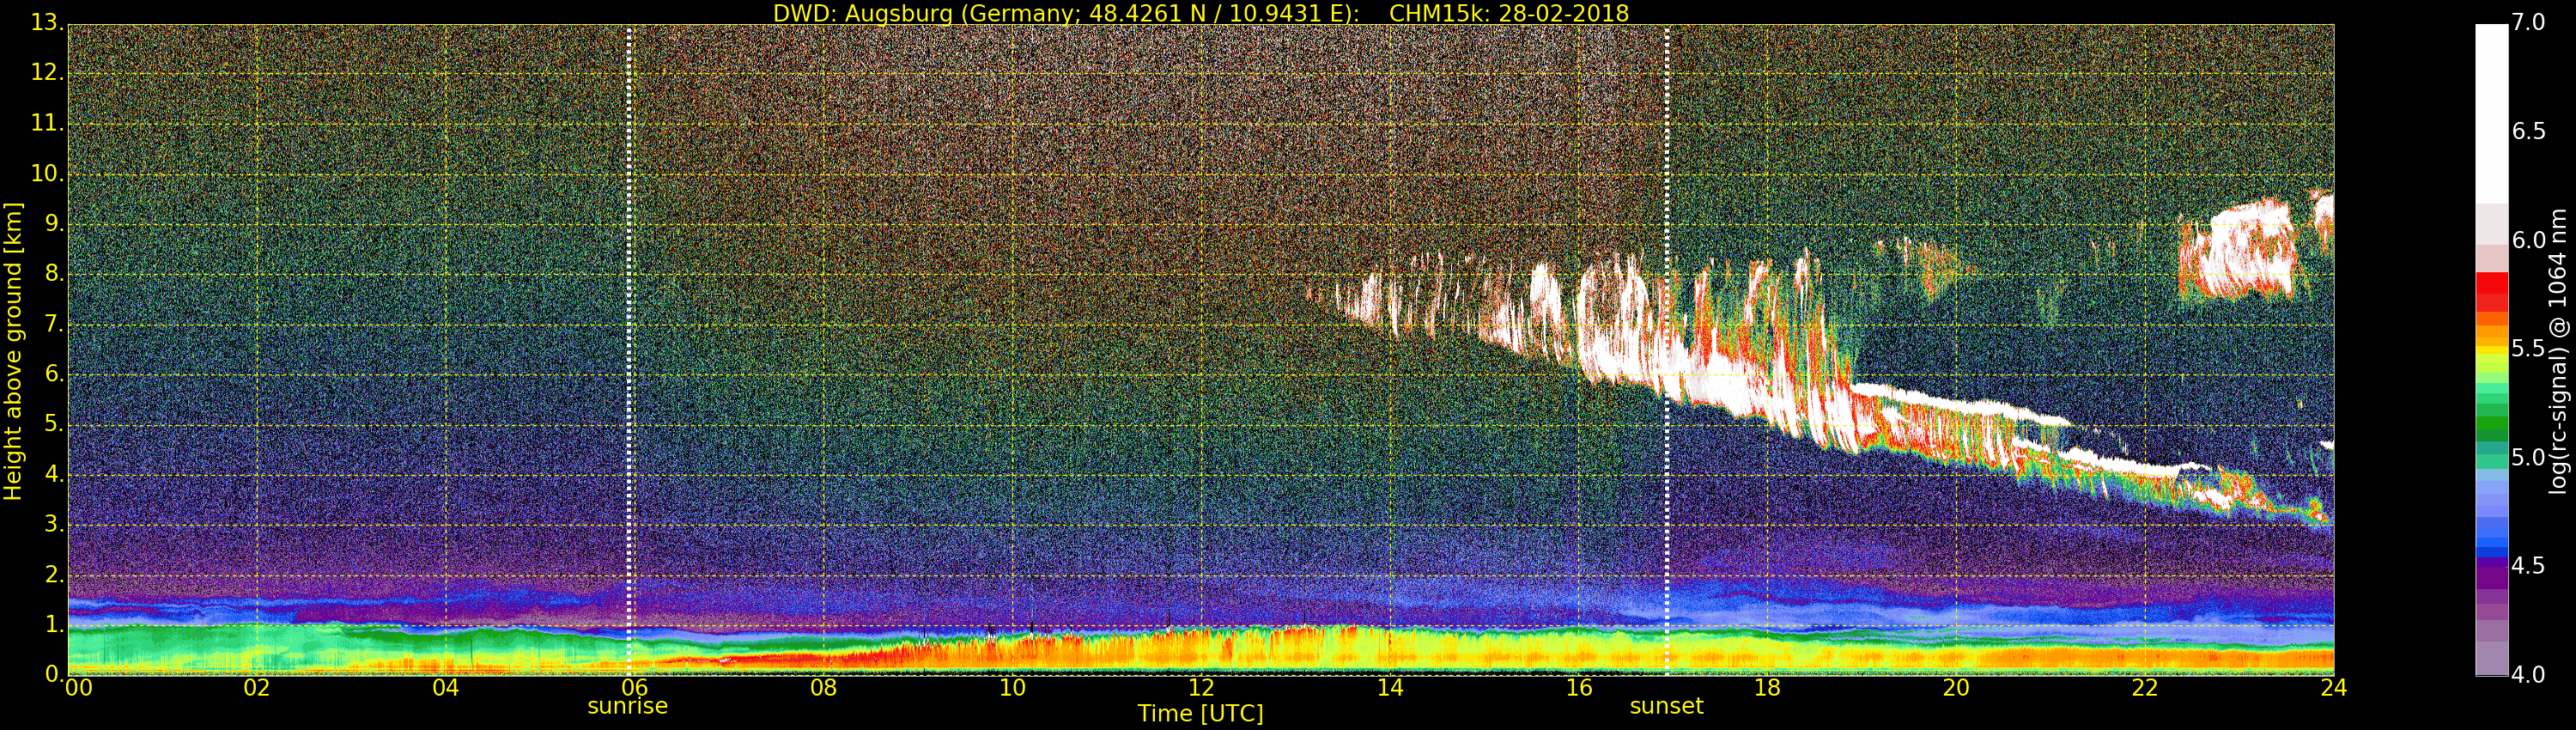Click the white dotted sunset marker line
This screenshot has width=2576, height=730.
(x=1667, y=350)
